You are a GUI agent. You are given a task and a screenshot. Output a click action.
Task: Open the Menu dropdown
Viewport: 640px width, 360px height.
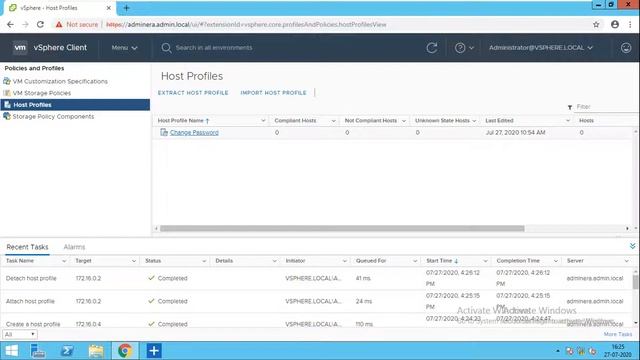[x=124, y=48]
